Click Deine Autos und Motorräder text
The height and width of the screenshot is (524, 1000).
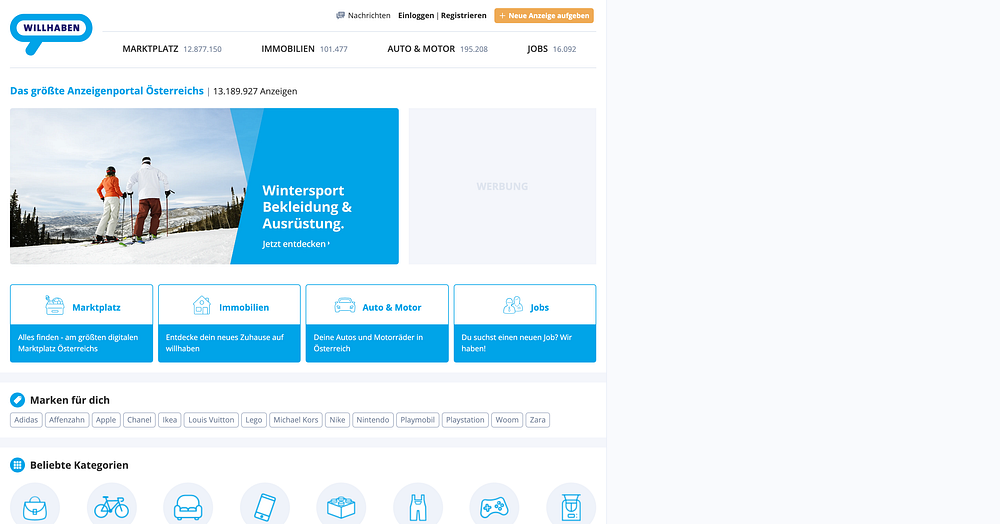[x=368, y=343]
